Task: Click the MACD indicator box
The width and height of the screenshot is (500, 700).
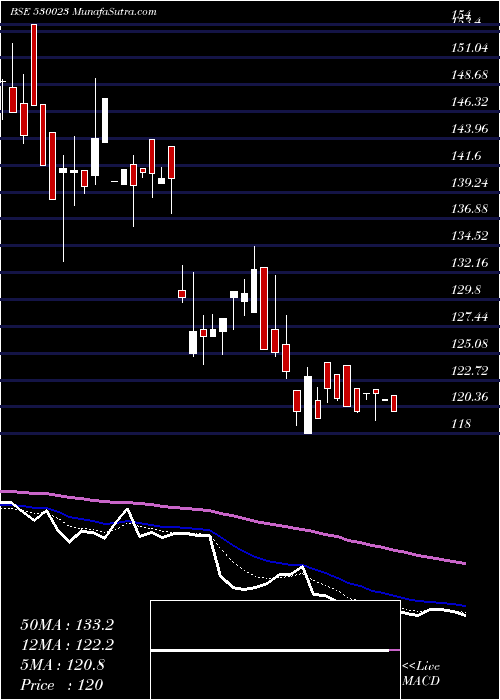Action: (x=275, y=650)
